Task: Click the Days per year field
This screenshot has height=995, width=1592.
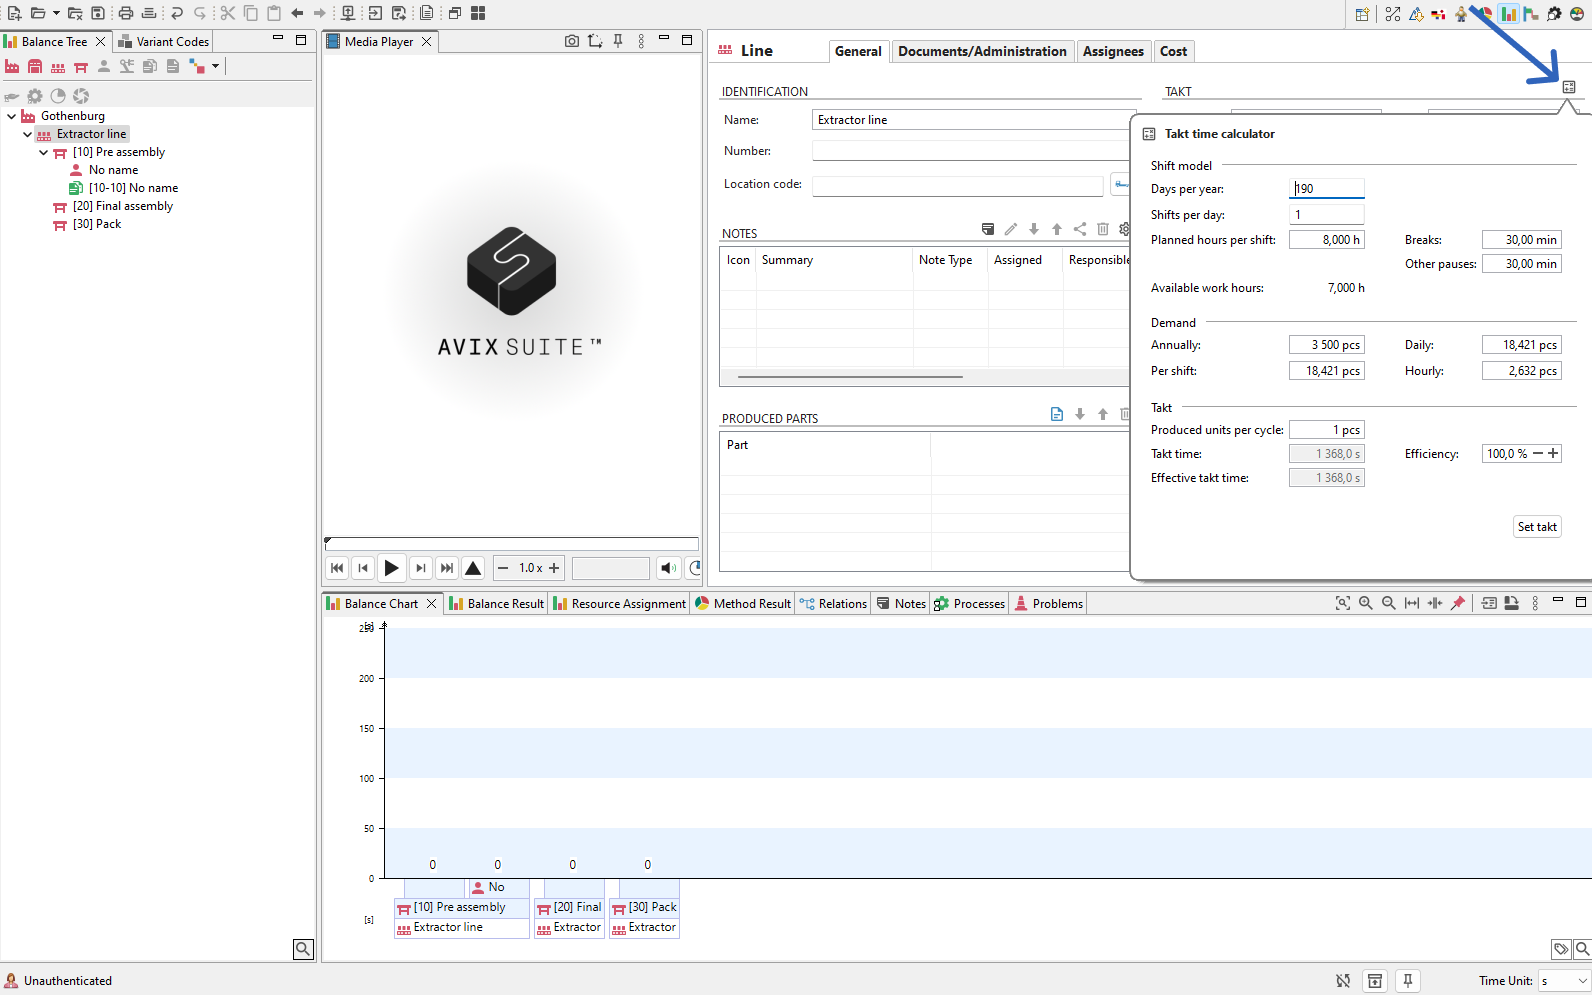Action: point(1326,189)
